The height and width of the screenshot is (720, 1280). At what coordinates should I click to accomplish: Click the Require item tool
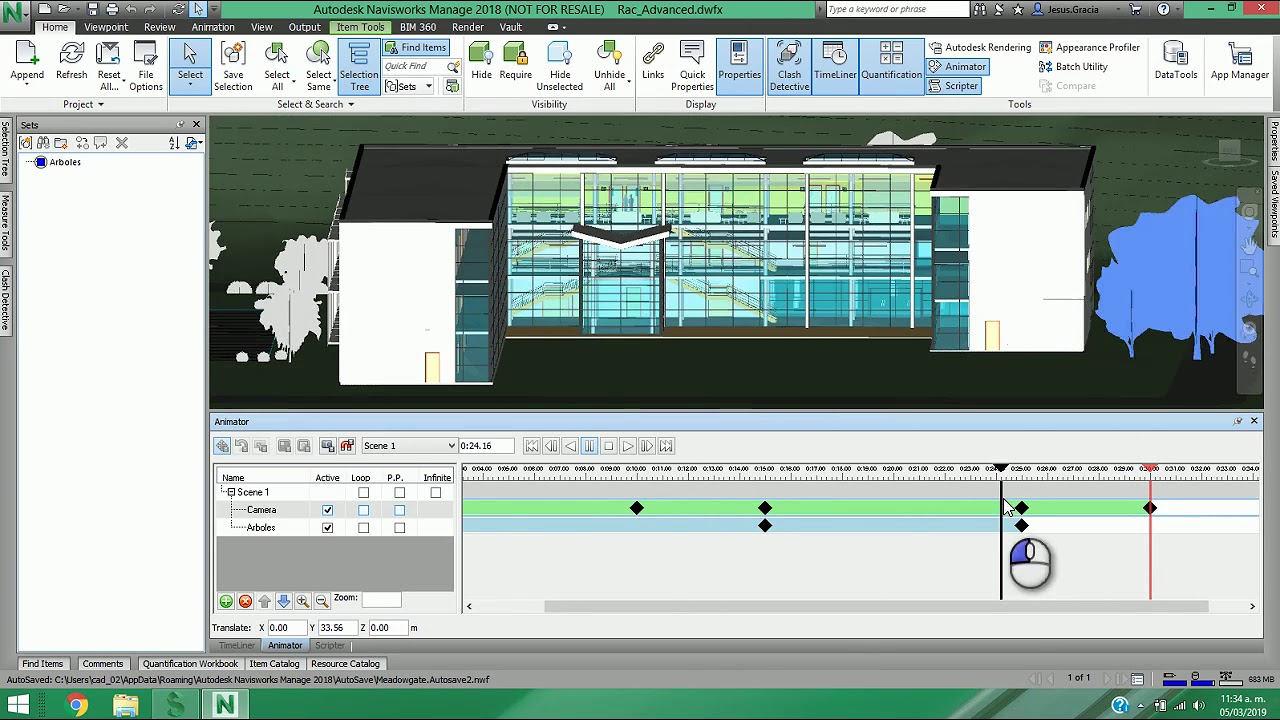[515, 62]
